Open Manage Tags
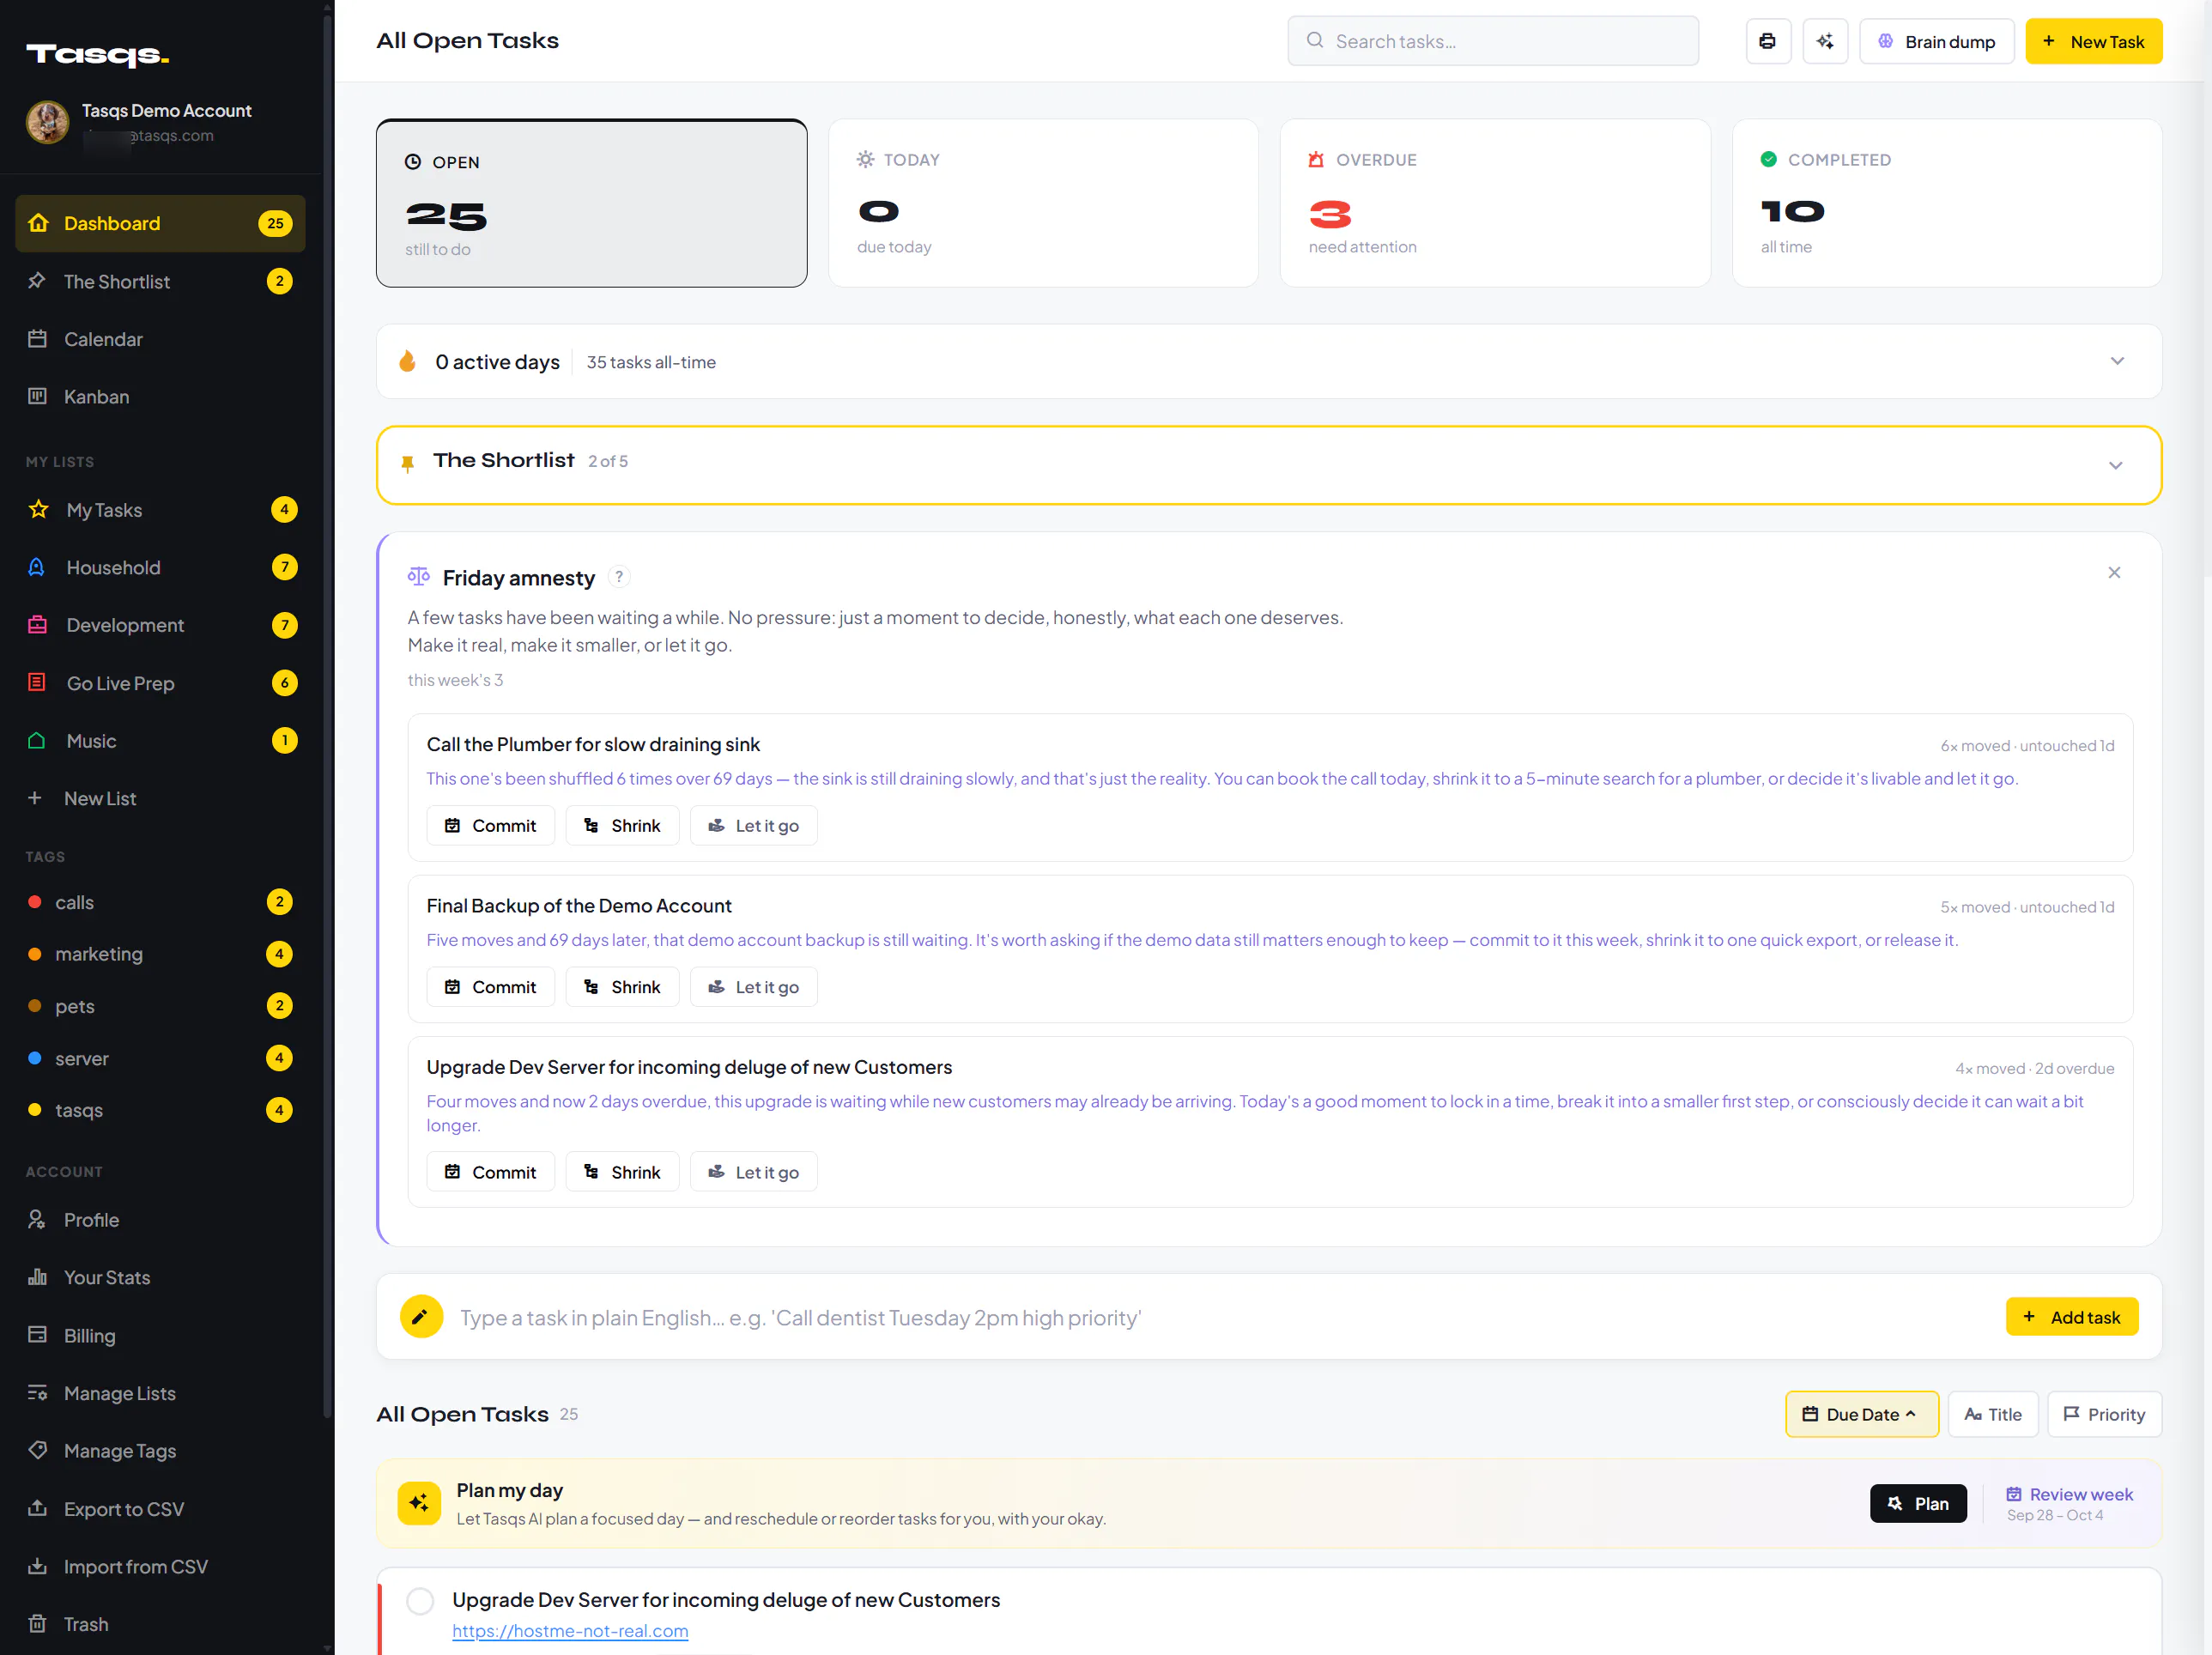This screenshot has height=1655, width=2212. 160,1450
